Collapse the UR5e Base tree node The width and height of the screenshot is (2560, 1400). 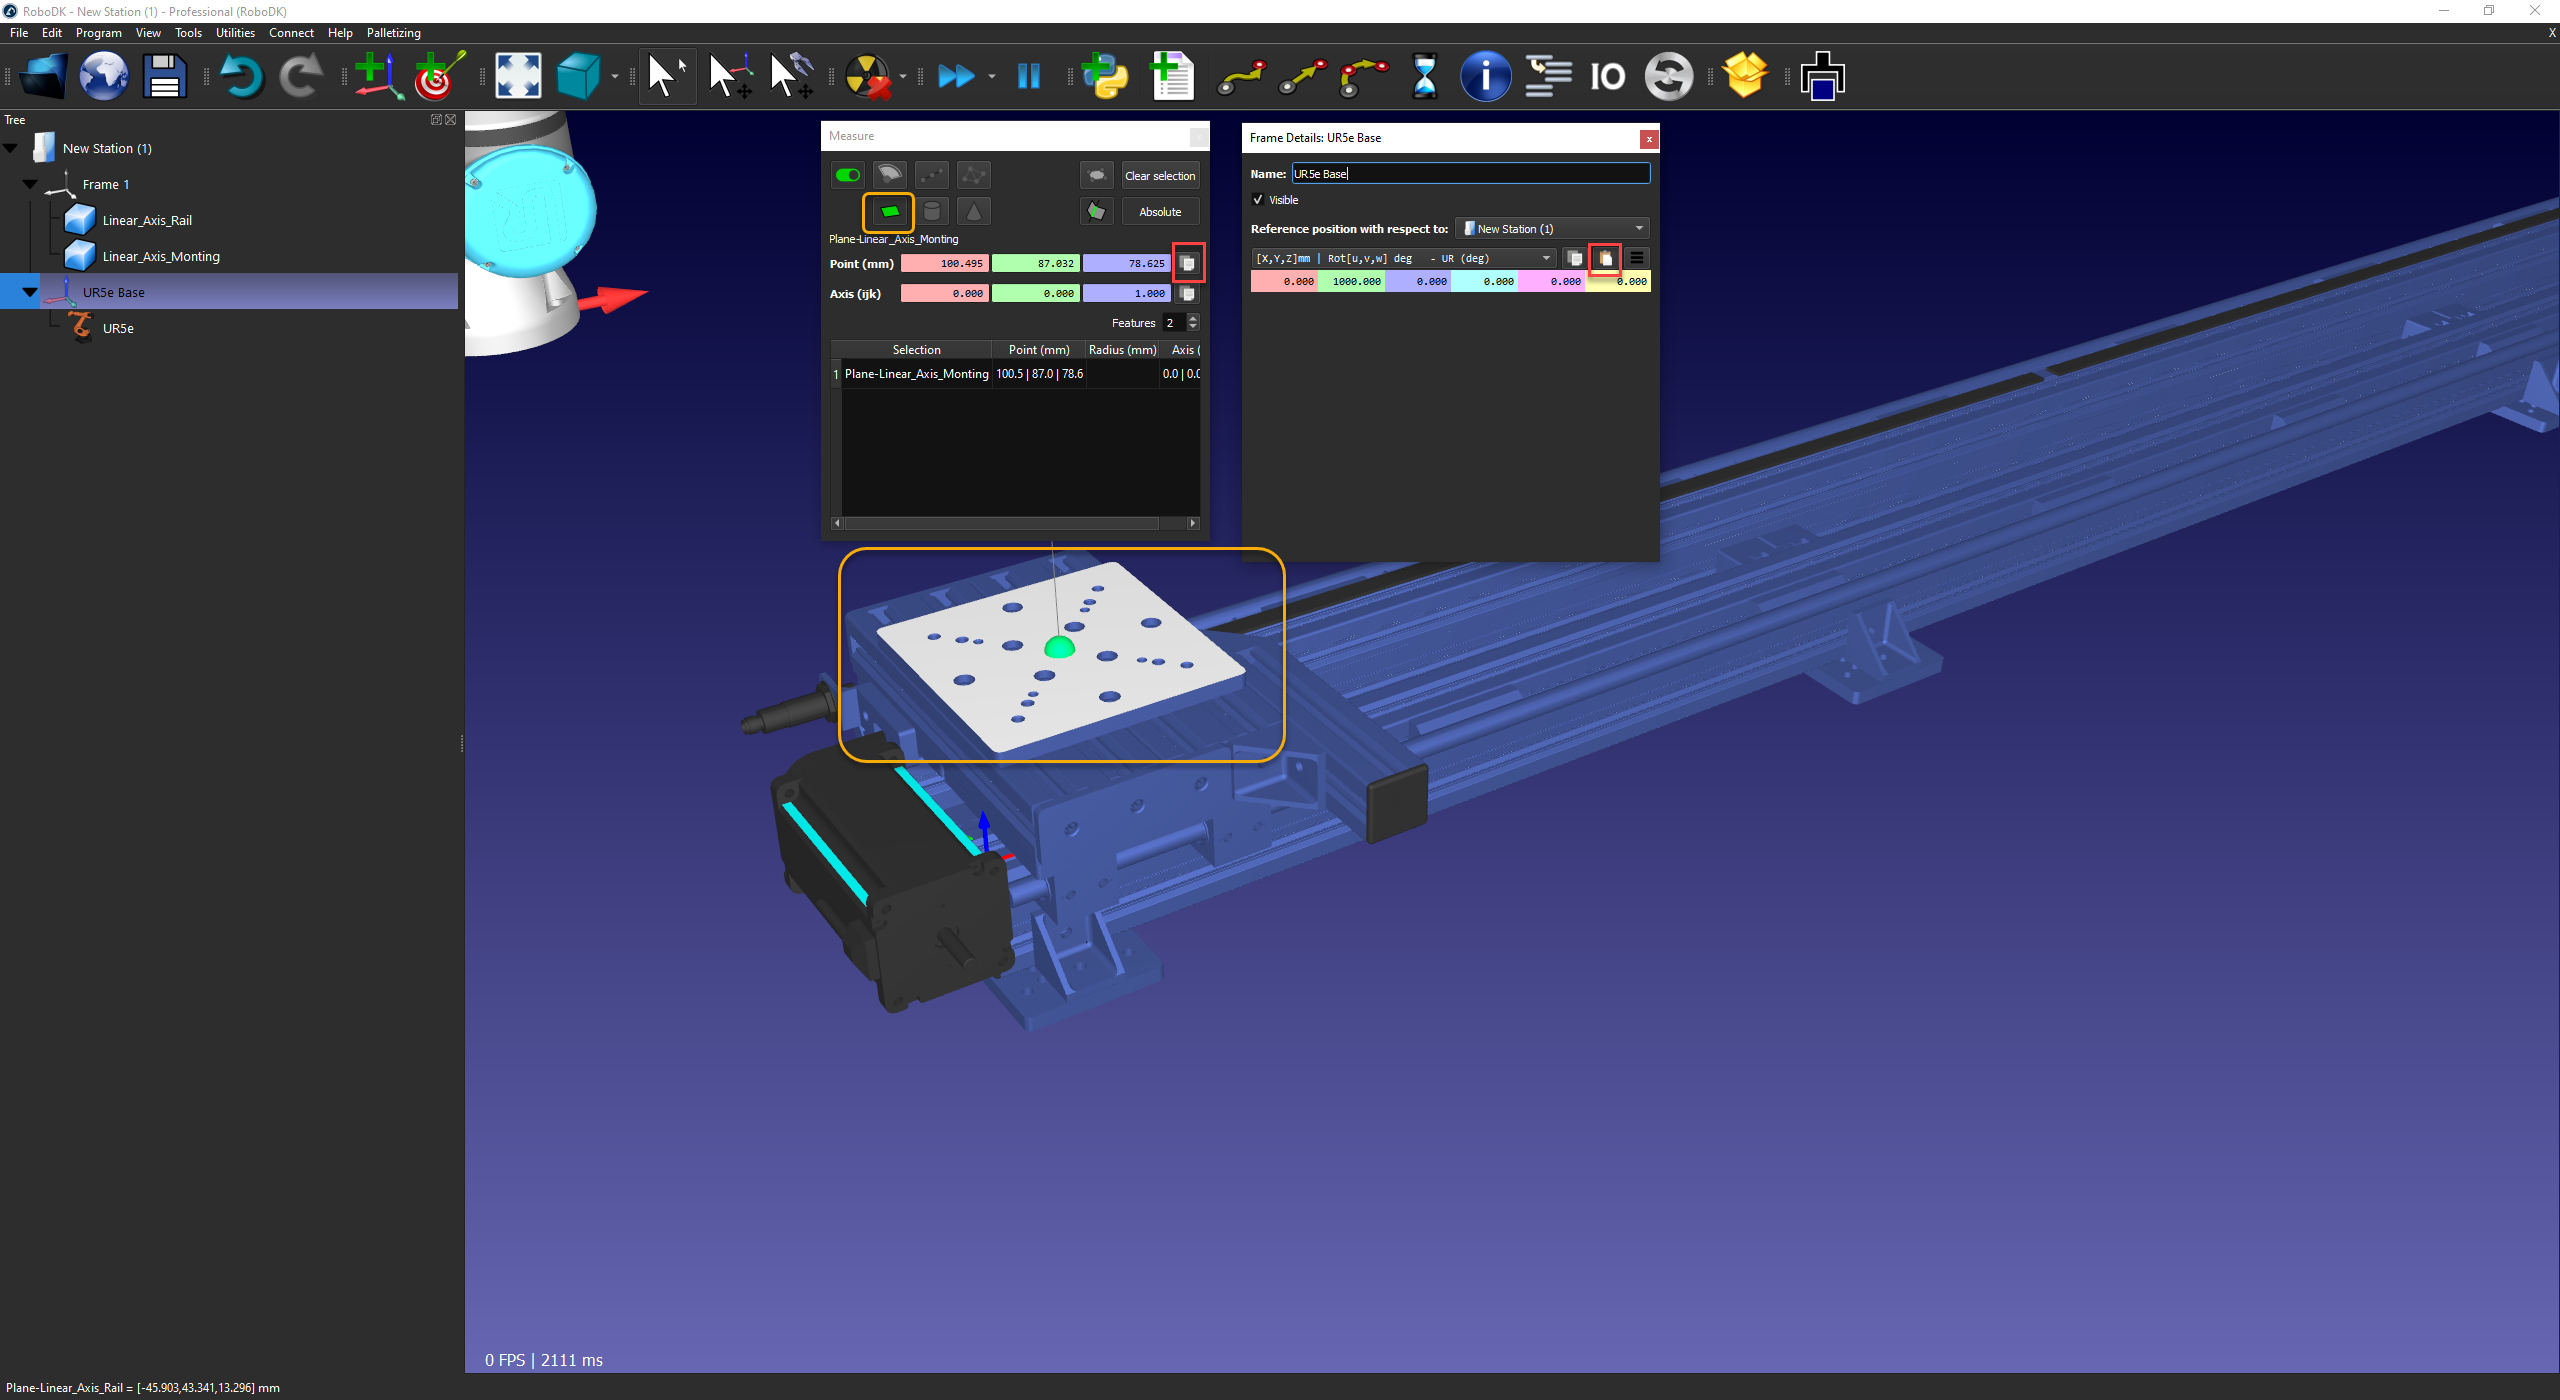(30, 293)
